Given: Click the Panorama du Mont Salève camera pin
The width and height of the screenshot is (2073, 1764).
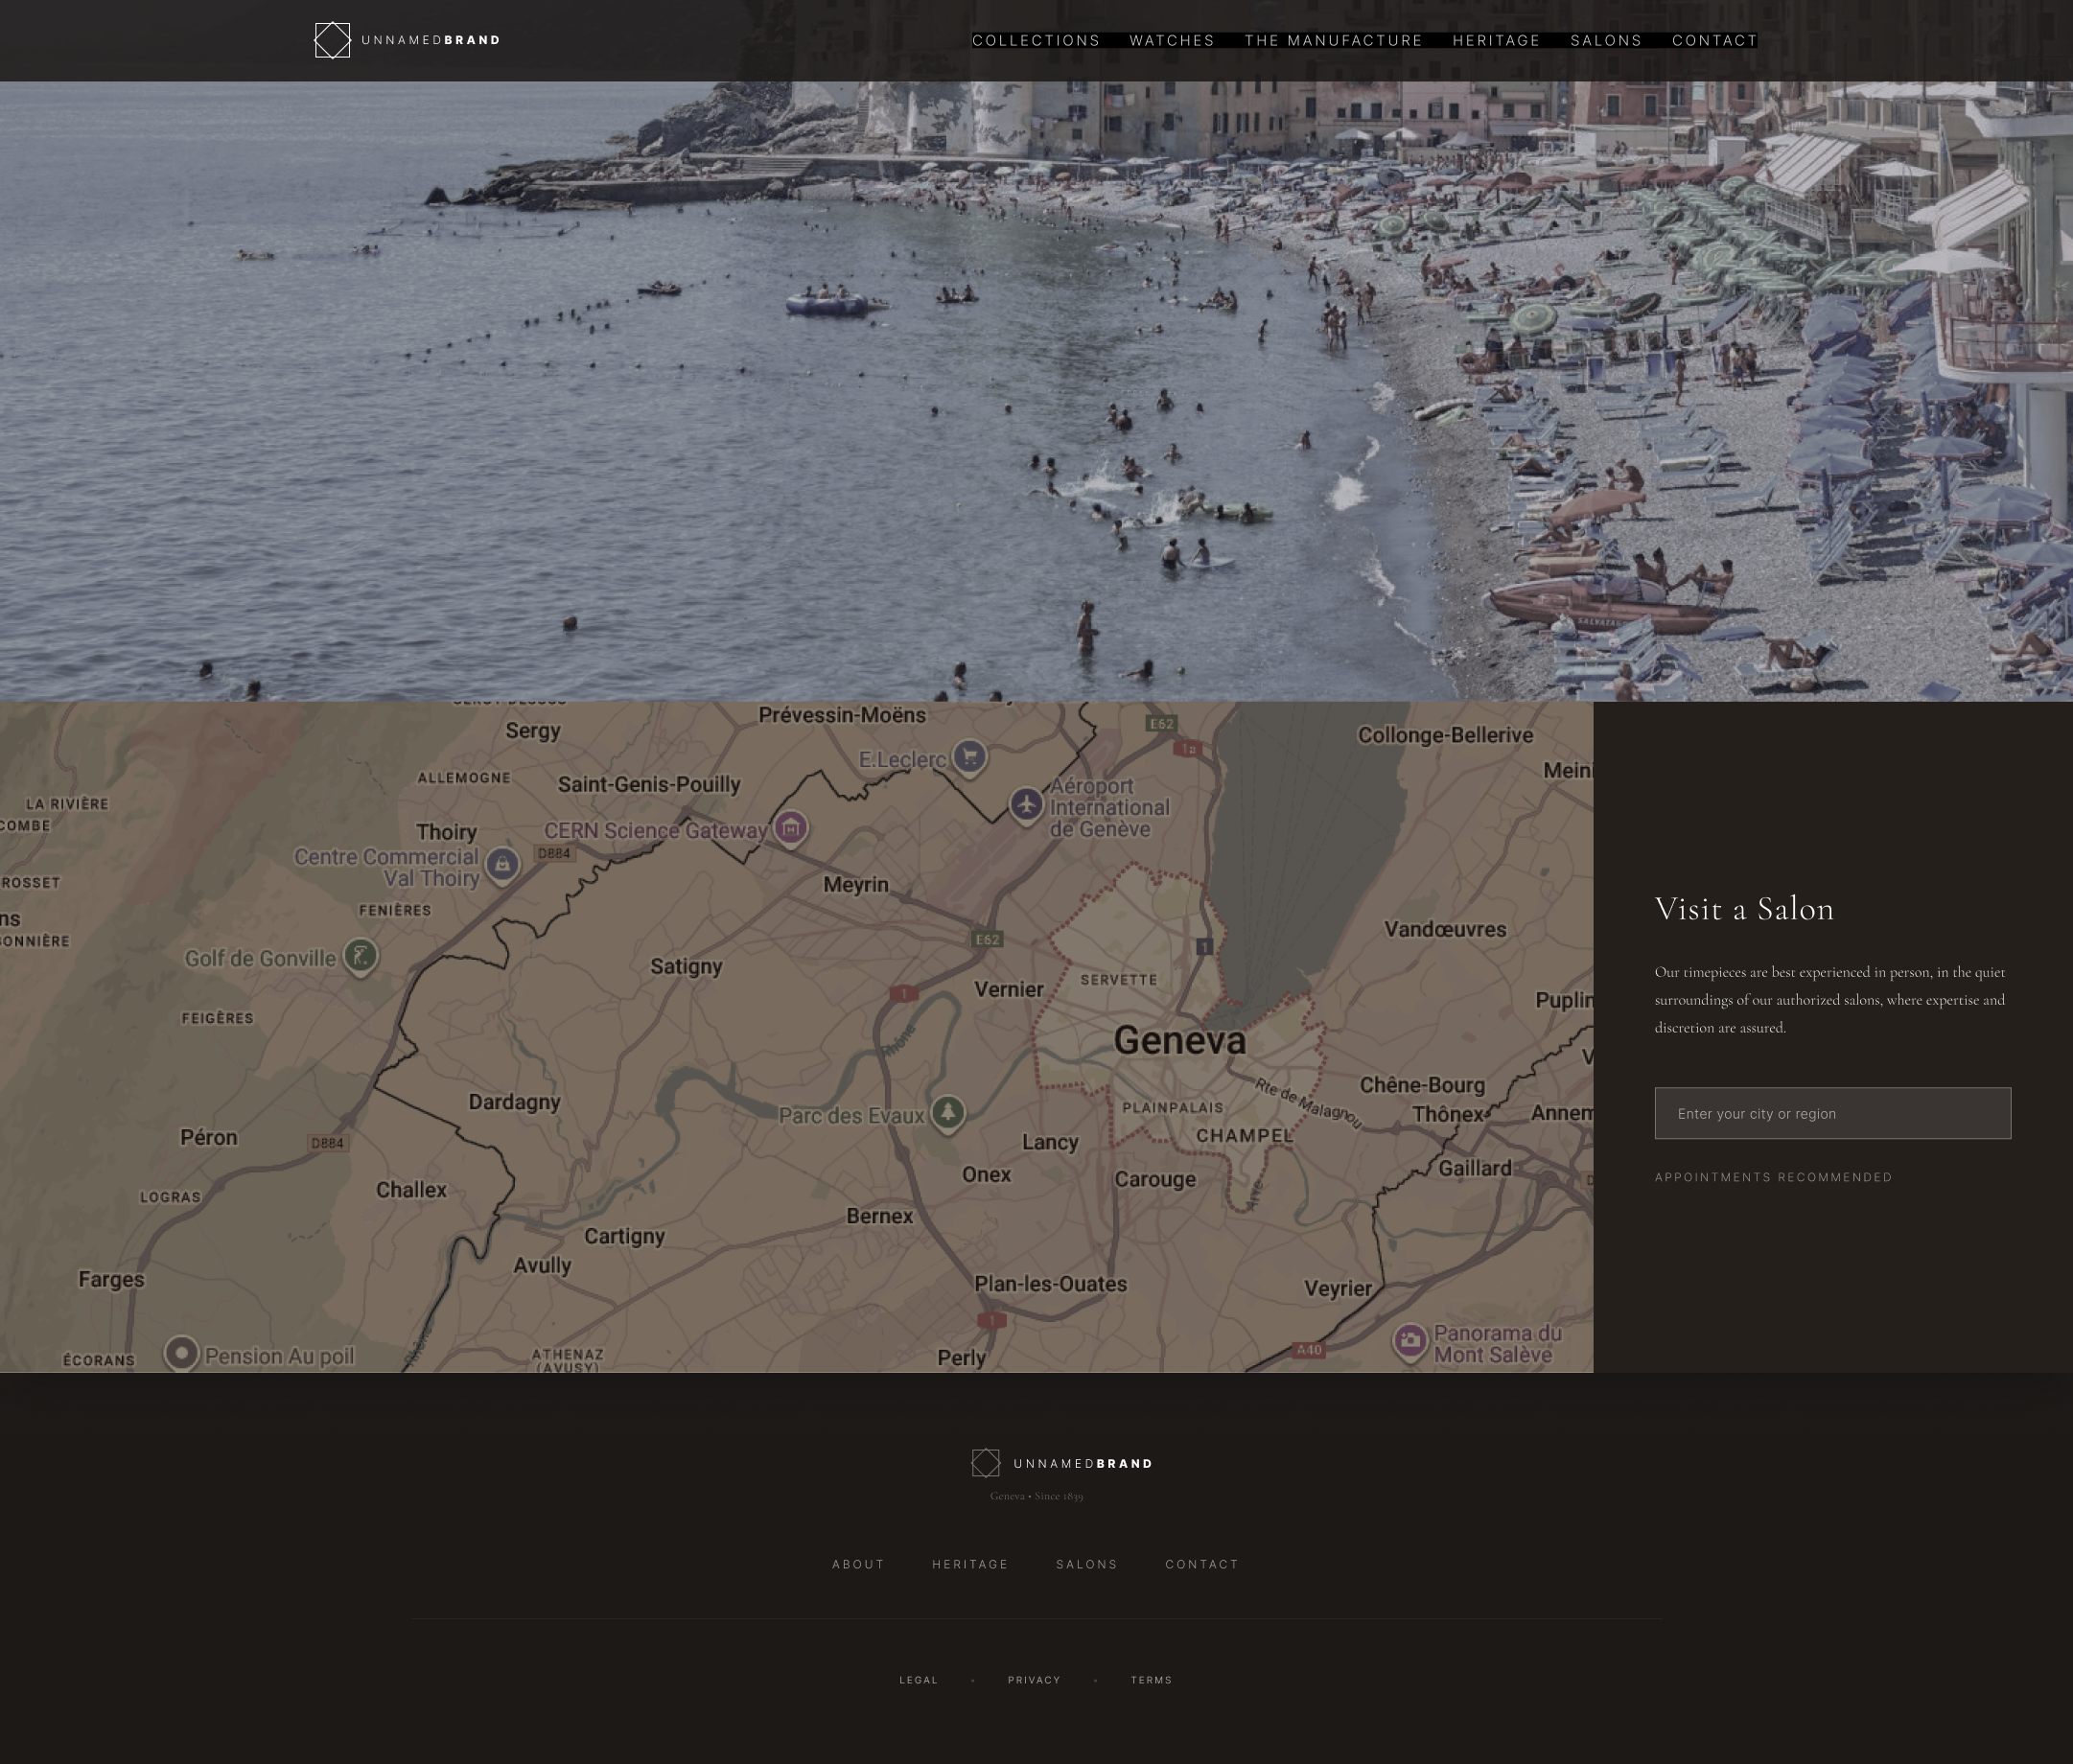Looking at the screenshot, I should coord(1410,1340).
